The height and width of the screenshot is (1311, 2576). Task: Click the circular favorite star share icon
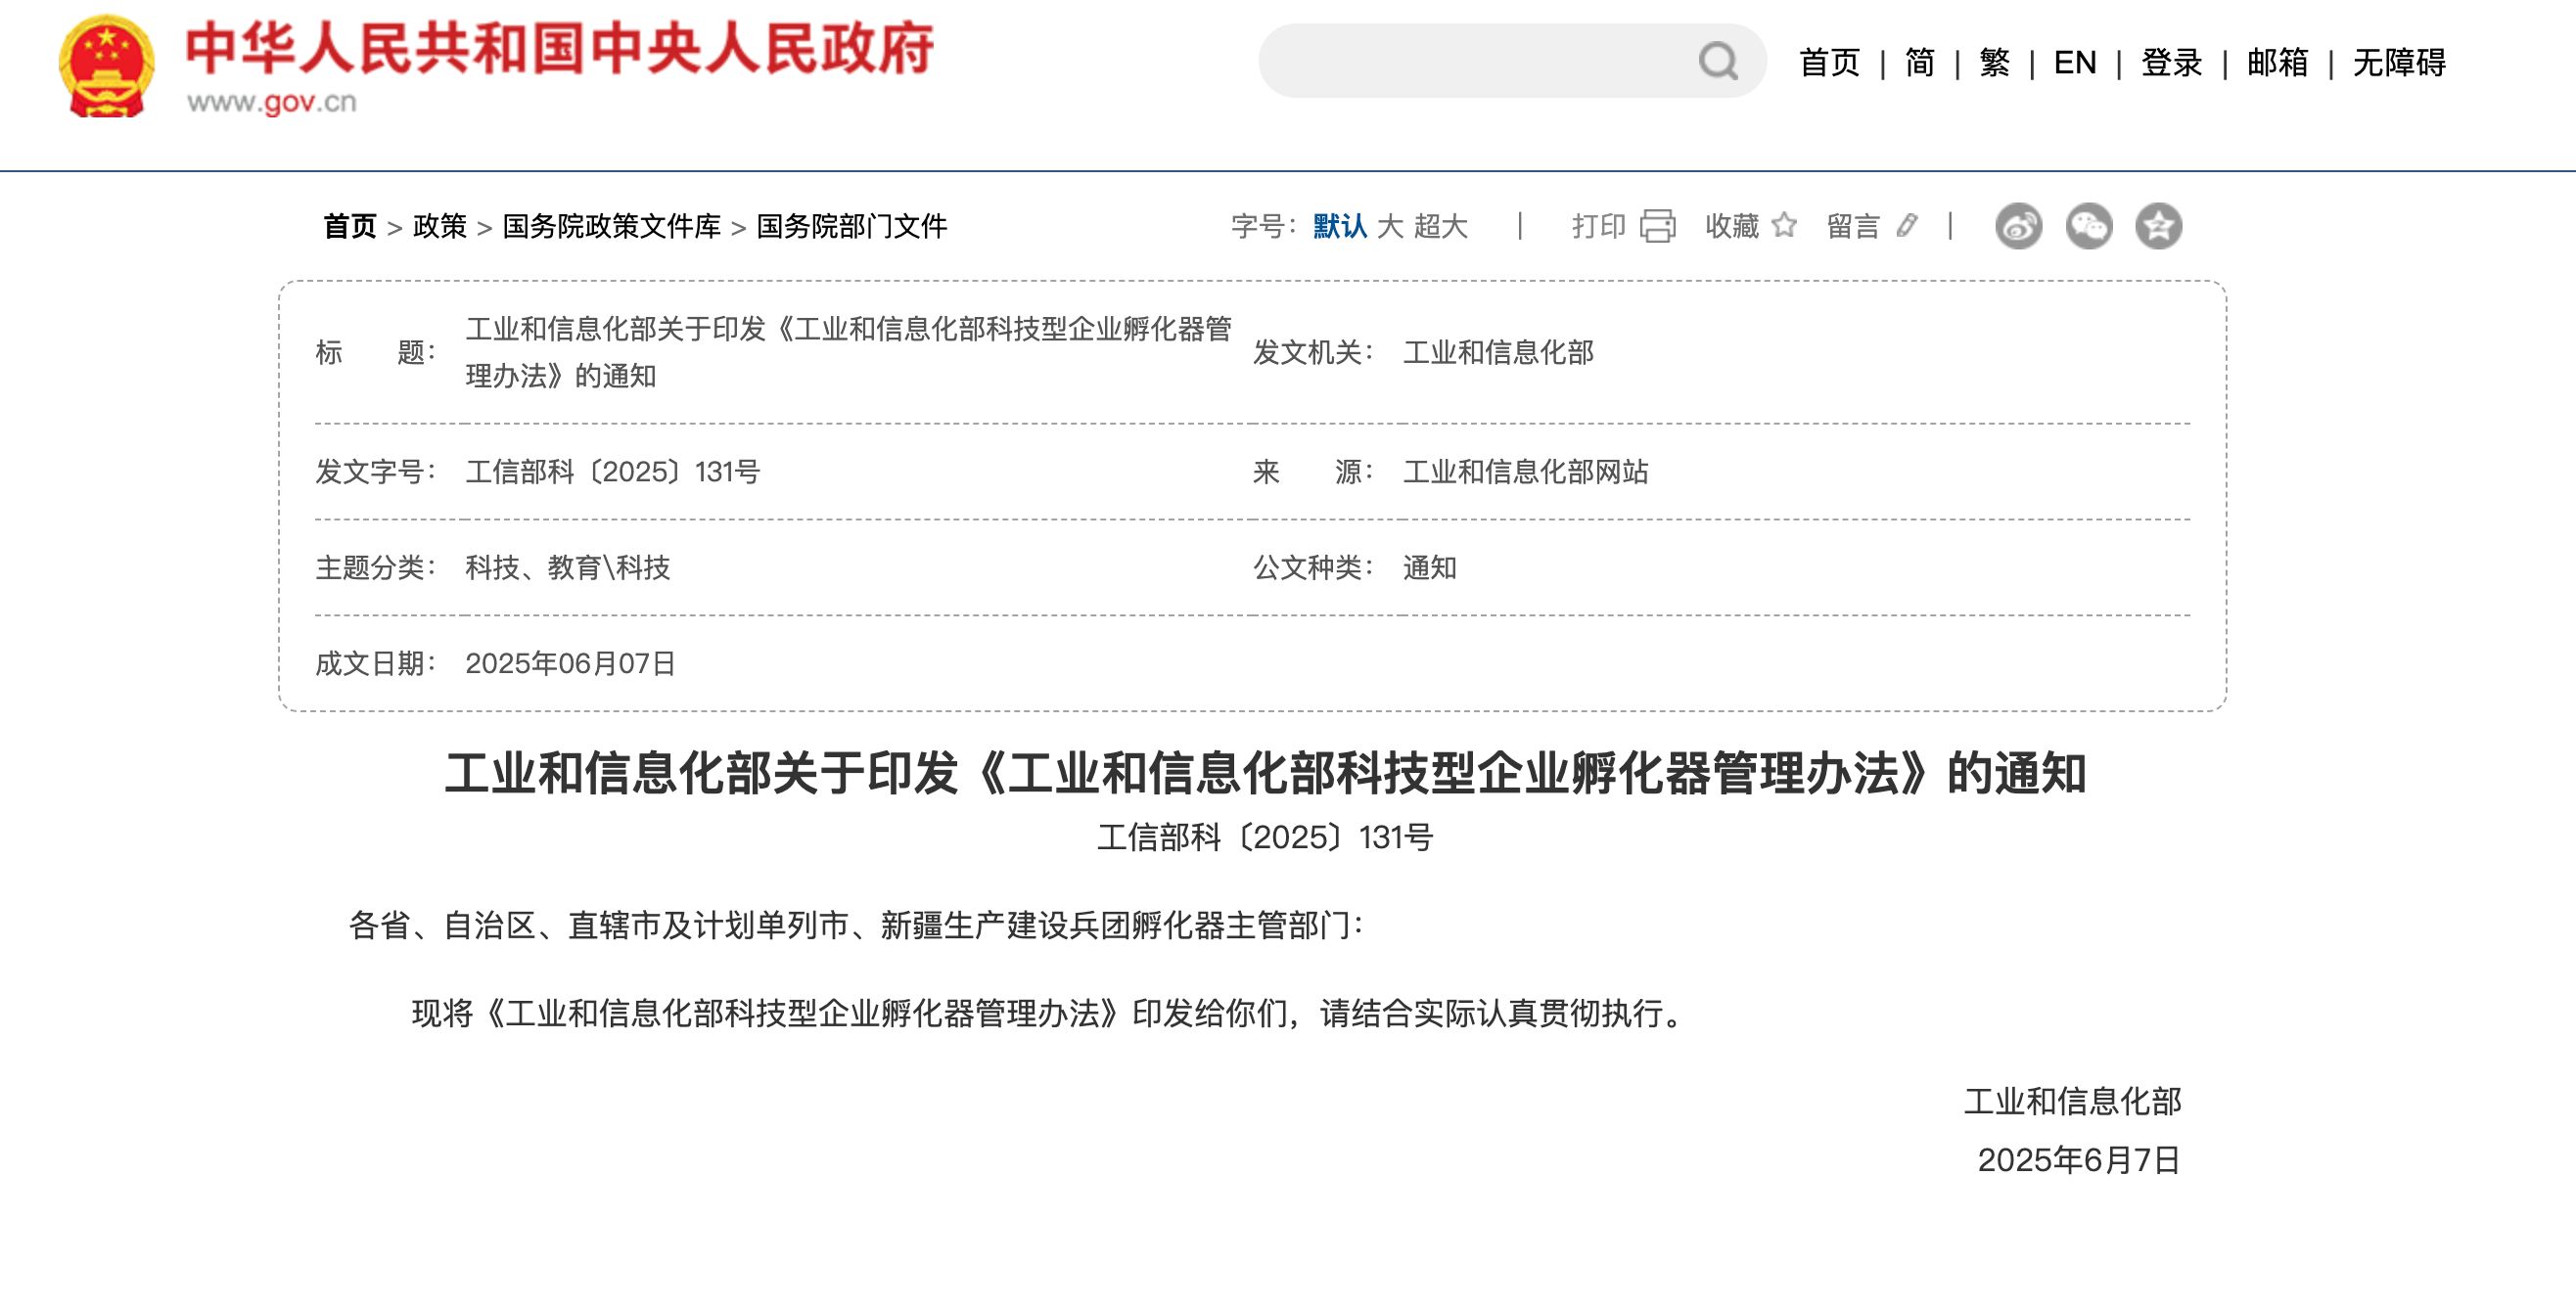[x=2160, y=228]
